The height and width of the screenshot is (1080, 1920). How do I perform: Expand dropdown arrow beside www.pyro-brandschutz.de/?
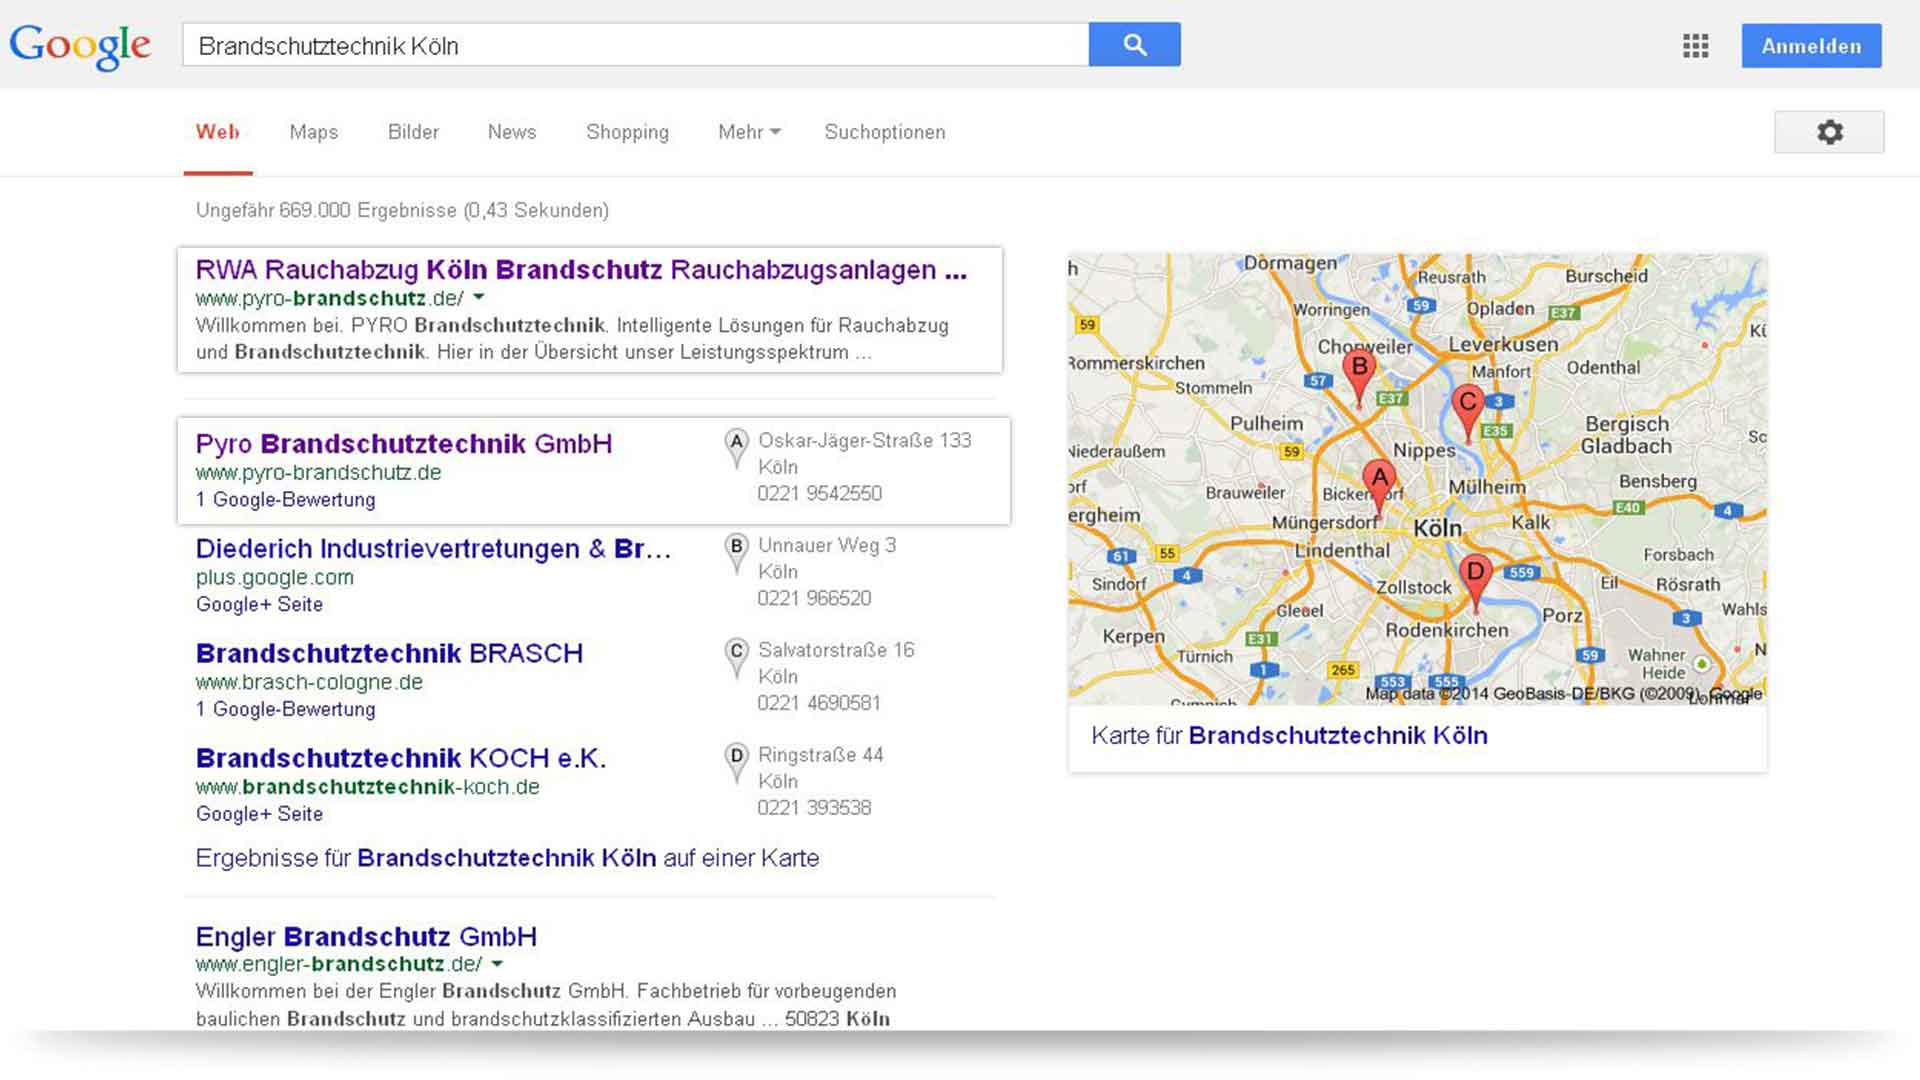(479, 298)
